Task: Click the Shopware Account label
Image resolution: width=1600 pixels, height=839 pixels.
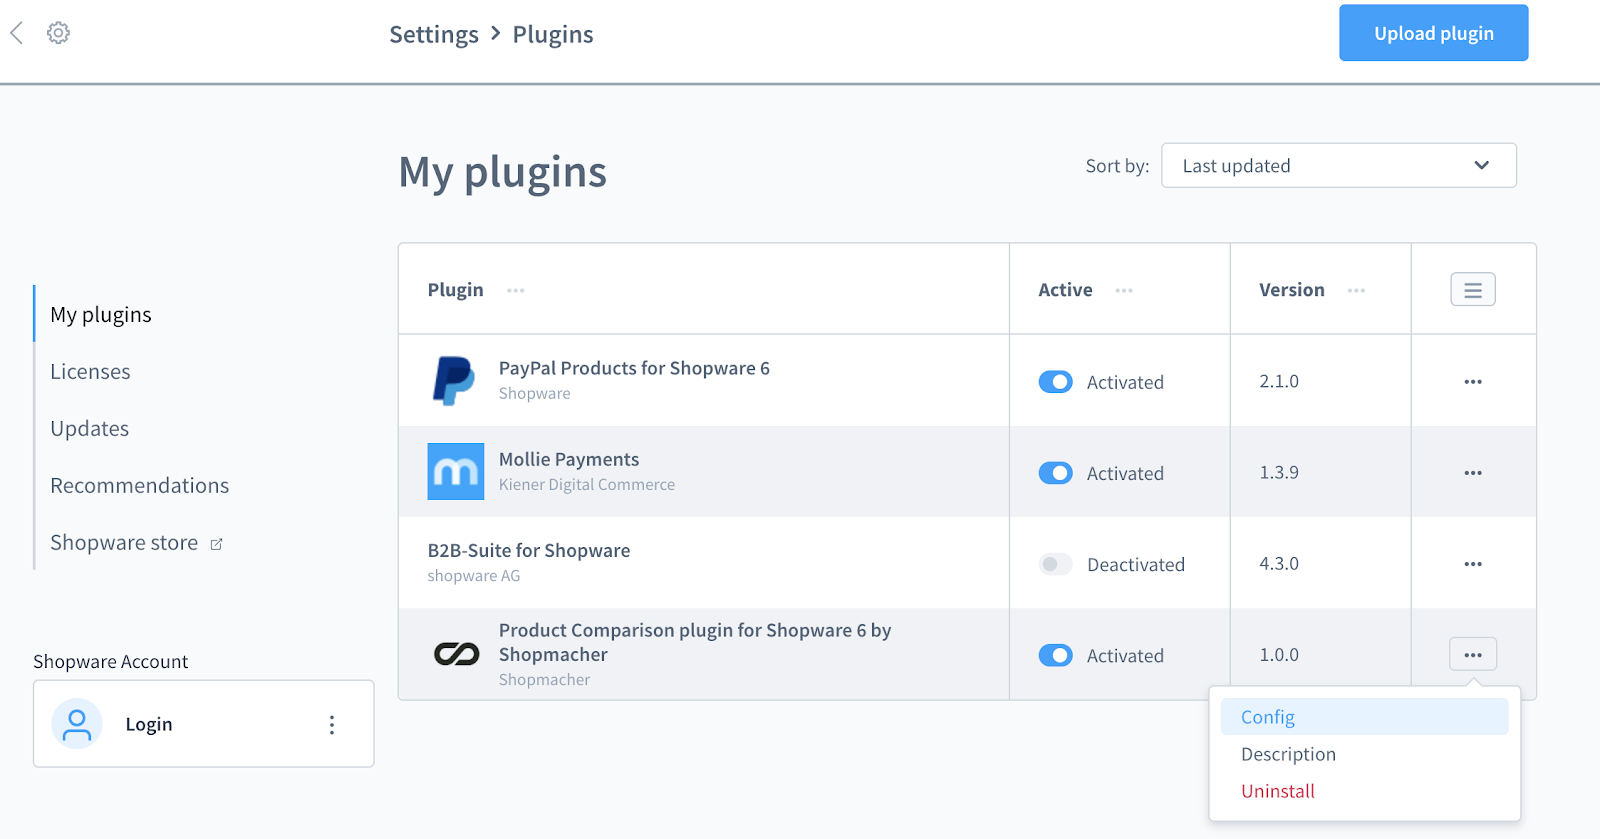Action: tap(111, 662)
